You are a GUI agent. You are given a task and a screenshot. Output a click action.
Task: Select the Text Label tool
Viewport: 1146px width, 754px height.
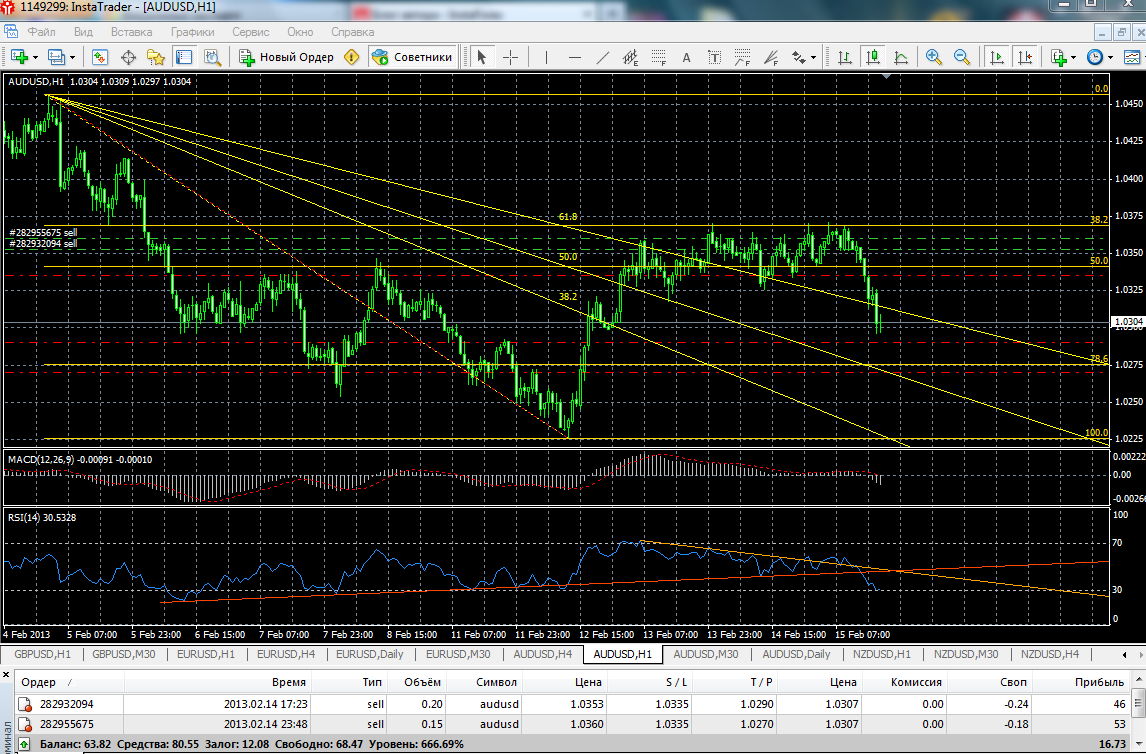click(714, 57)
